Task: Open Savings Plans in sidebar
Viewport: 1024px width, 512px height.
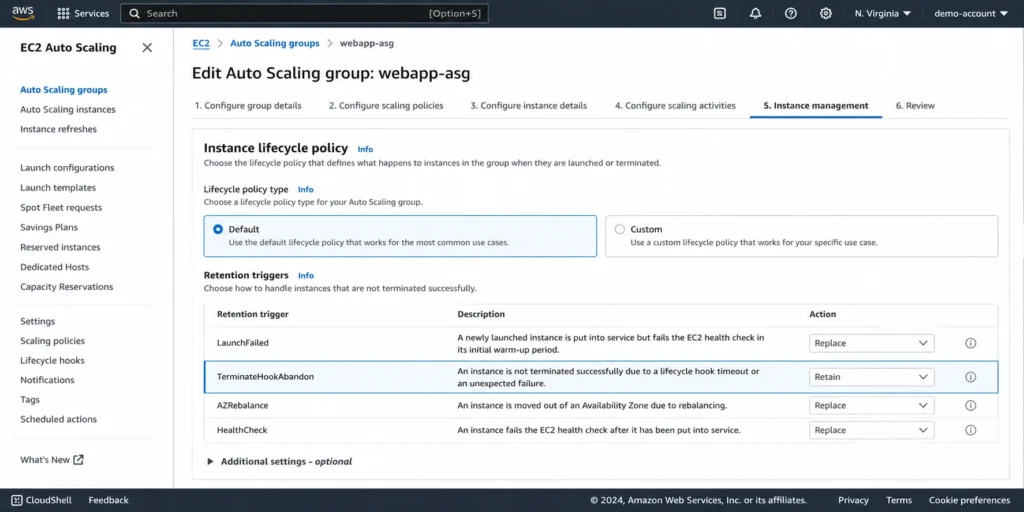Action: (x=49, y=227)
